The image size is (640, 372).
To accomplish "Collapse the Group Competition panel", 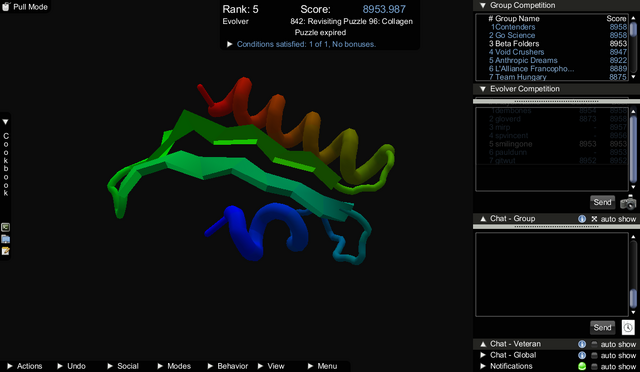I will click(x=483, y=5).
